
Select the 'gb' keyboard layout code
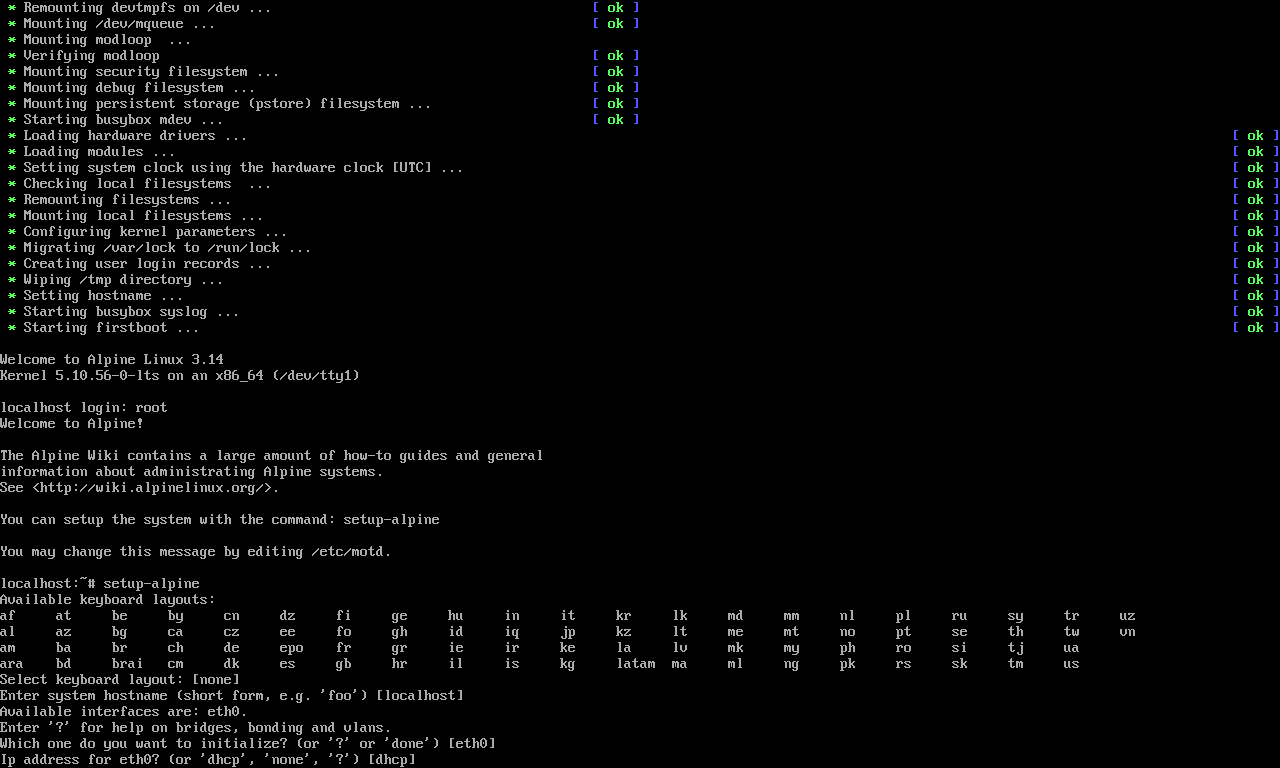[344, 663]
